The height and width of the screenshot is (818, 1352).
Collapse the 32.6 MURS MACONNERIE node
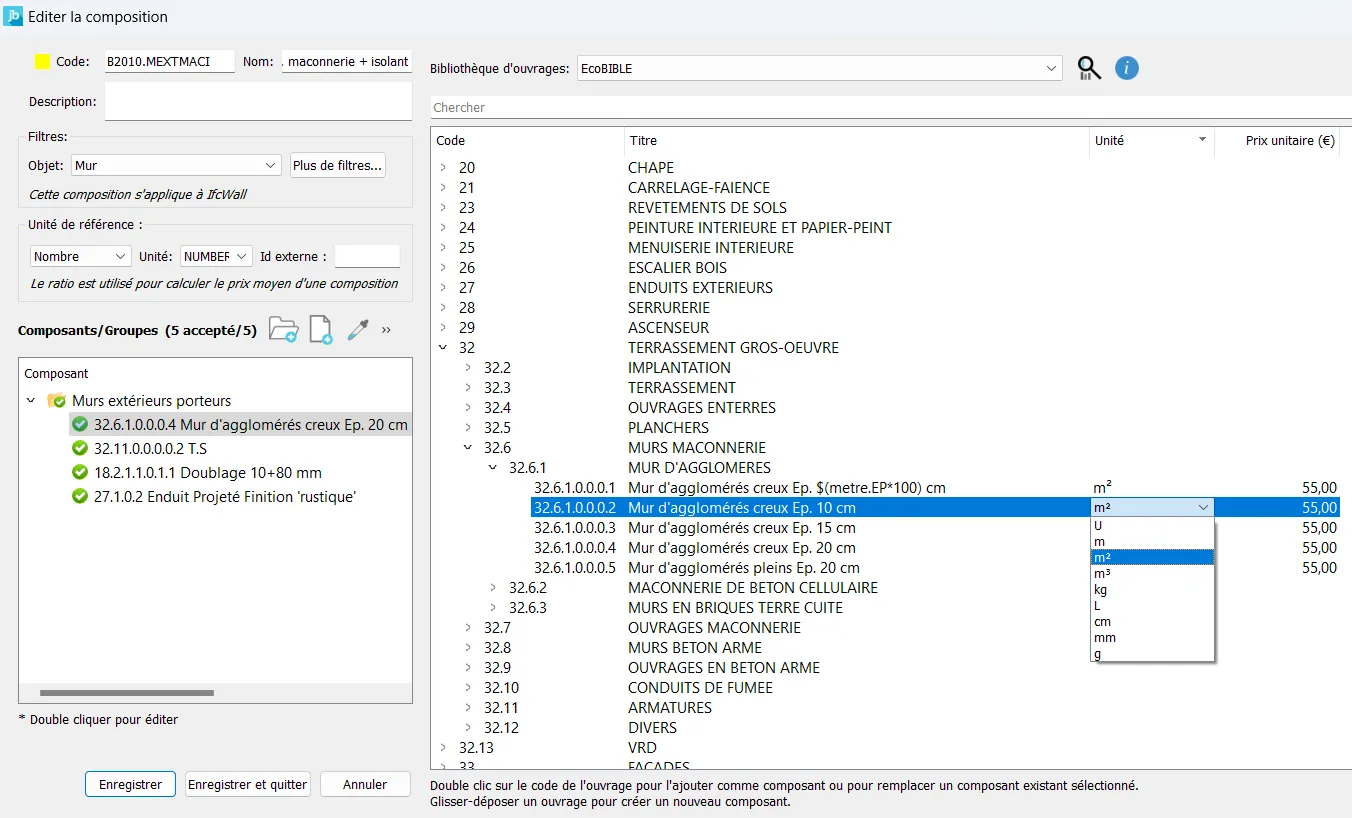click(468, 448)
